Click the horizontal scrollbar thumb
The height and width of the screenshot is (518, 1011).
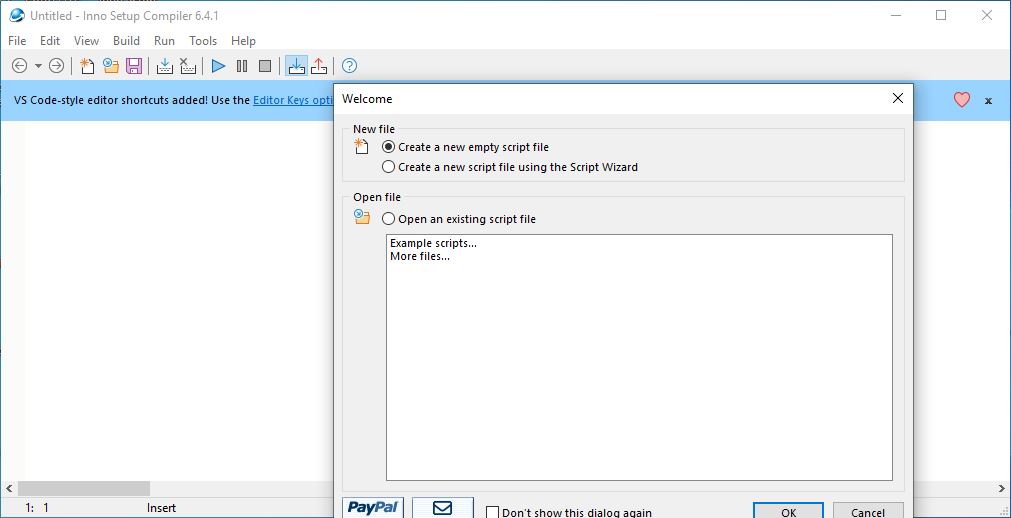(84, 488)
